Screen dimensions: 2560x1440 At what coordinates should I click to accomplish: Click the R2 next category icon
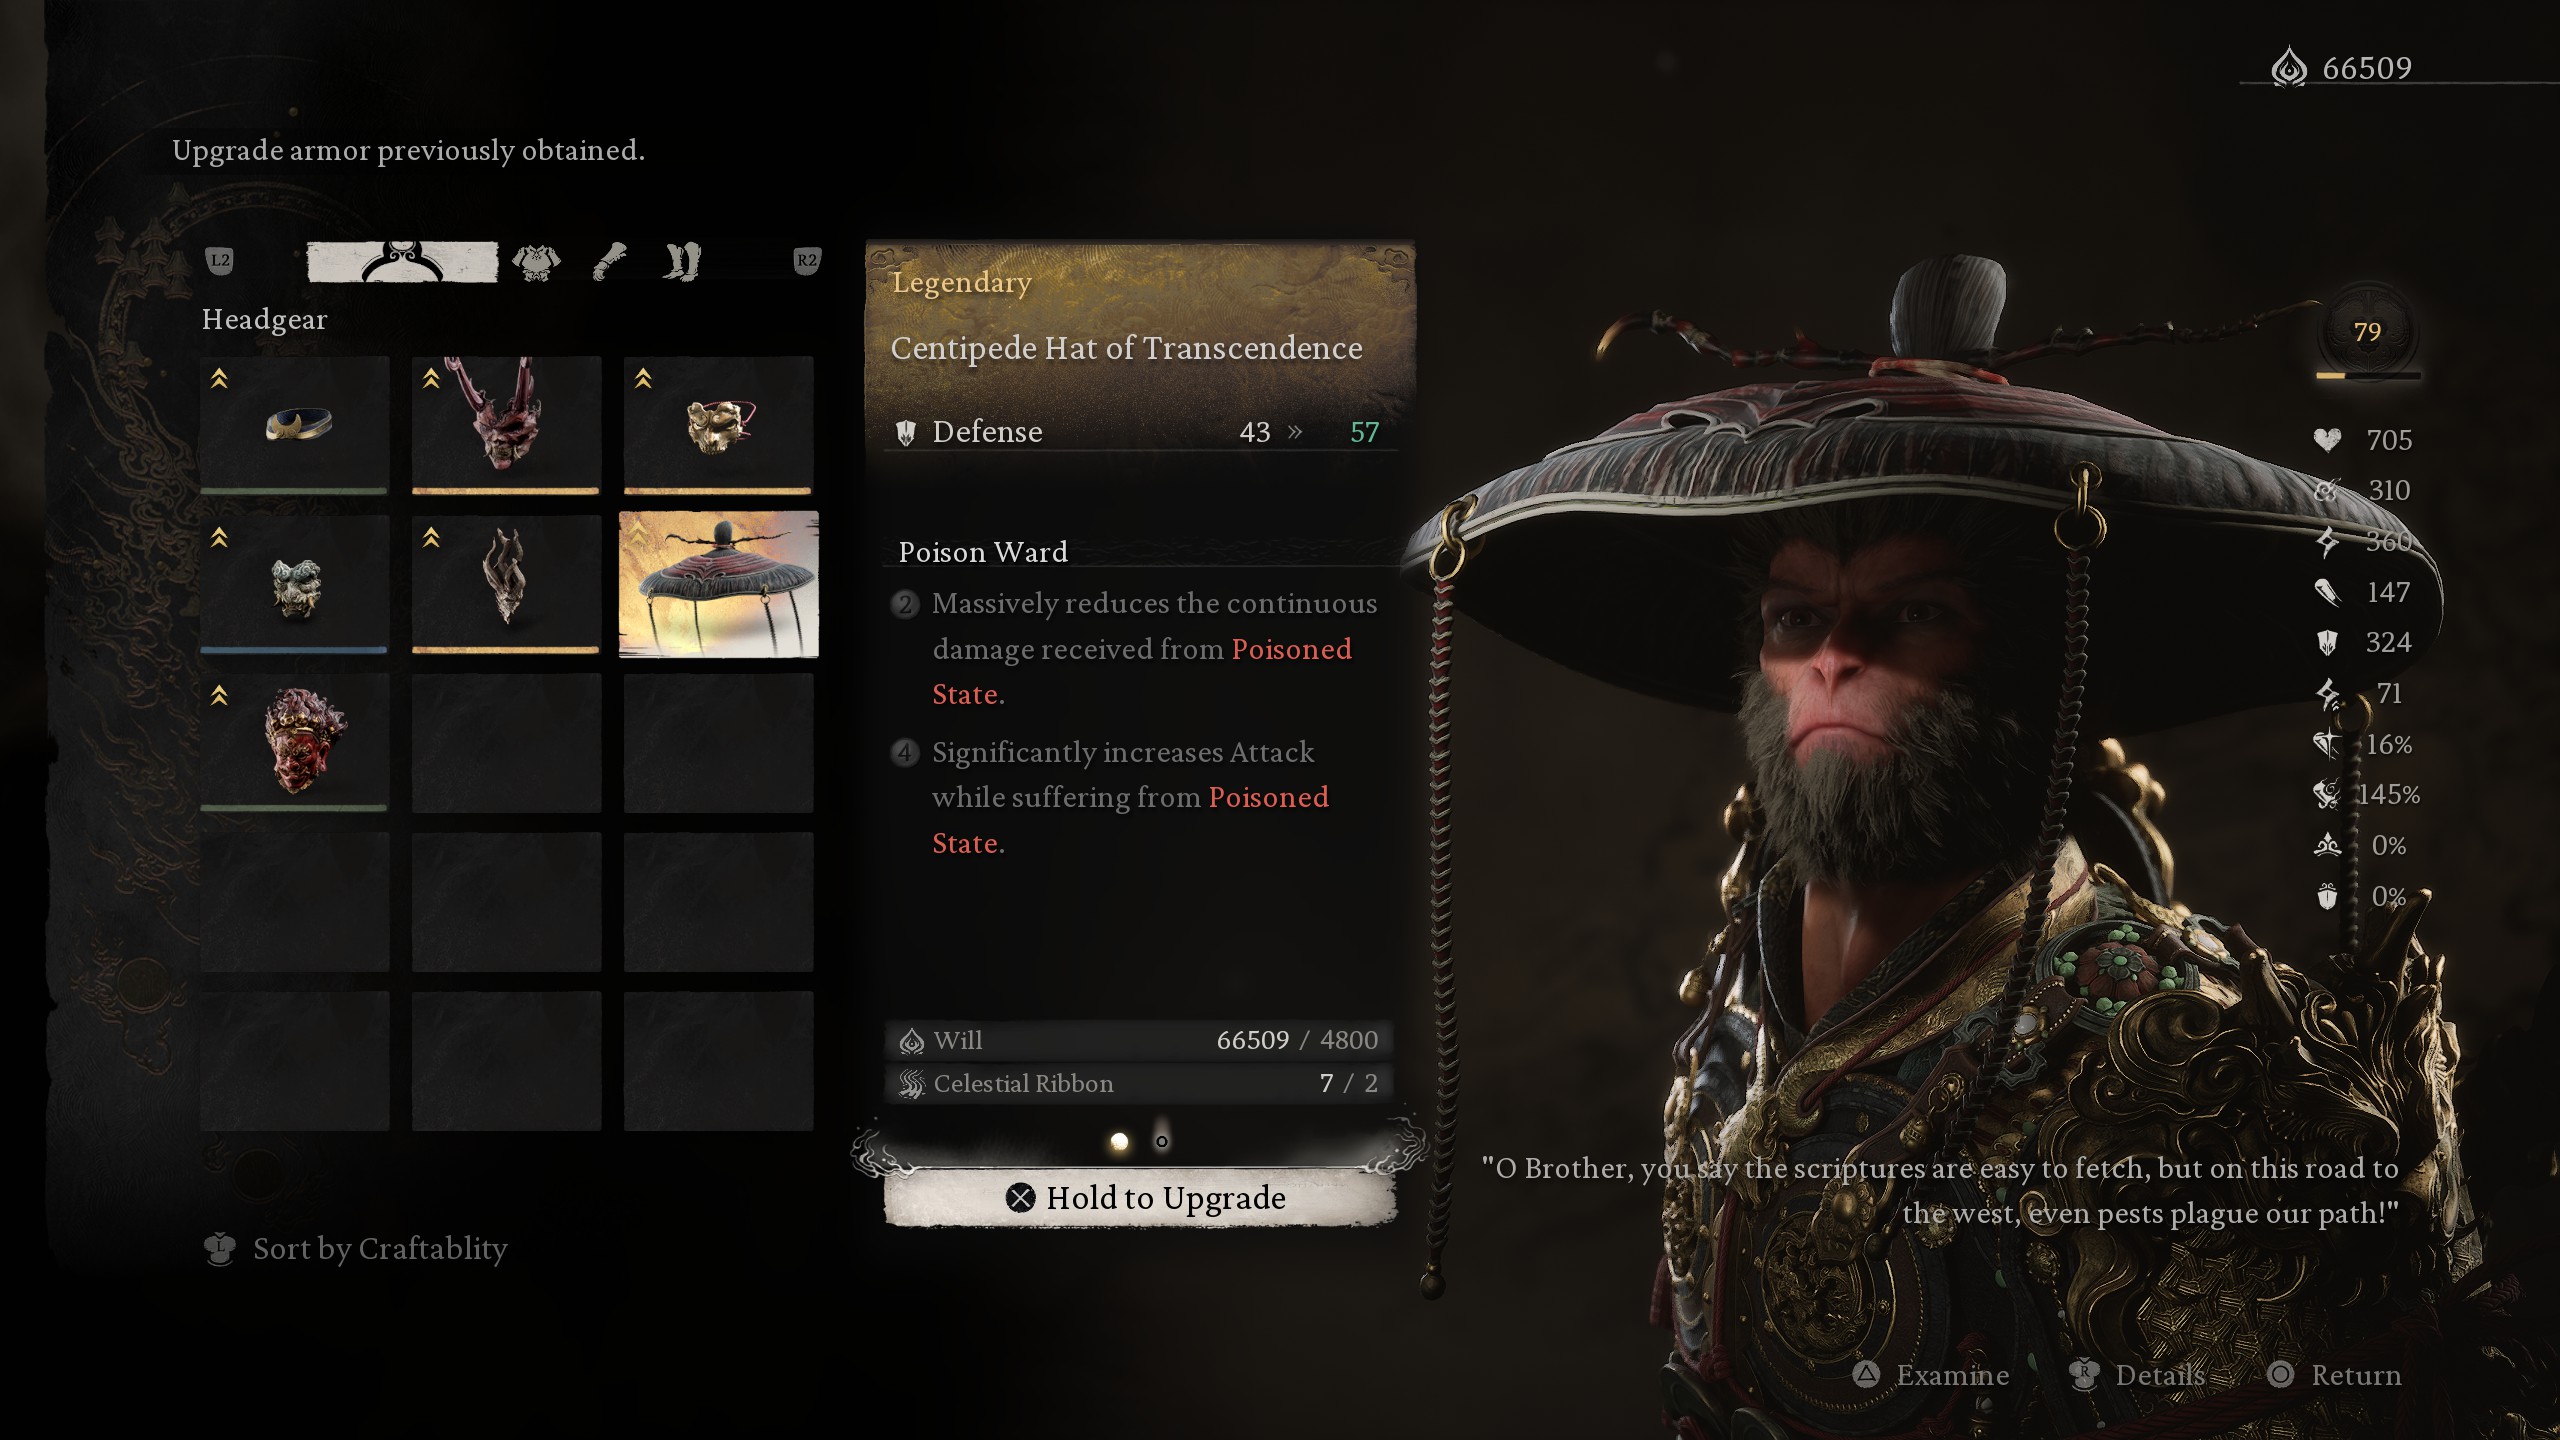[x=806, y=262]
